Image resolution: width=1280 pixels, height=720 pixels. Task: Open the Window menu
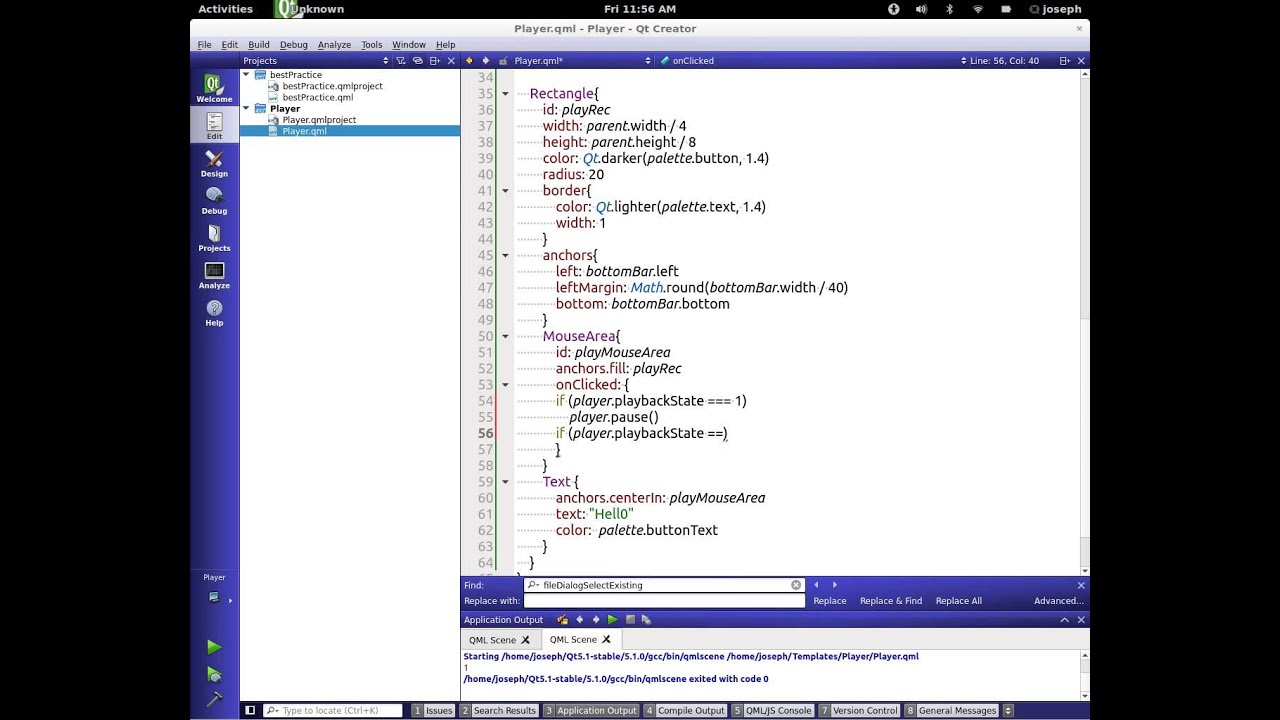409,45
